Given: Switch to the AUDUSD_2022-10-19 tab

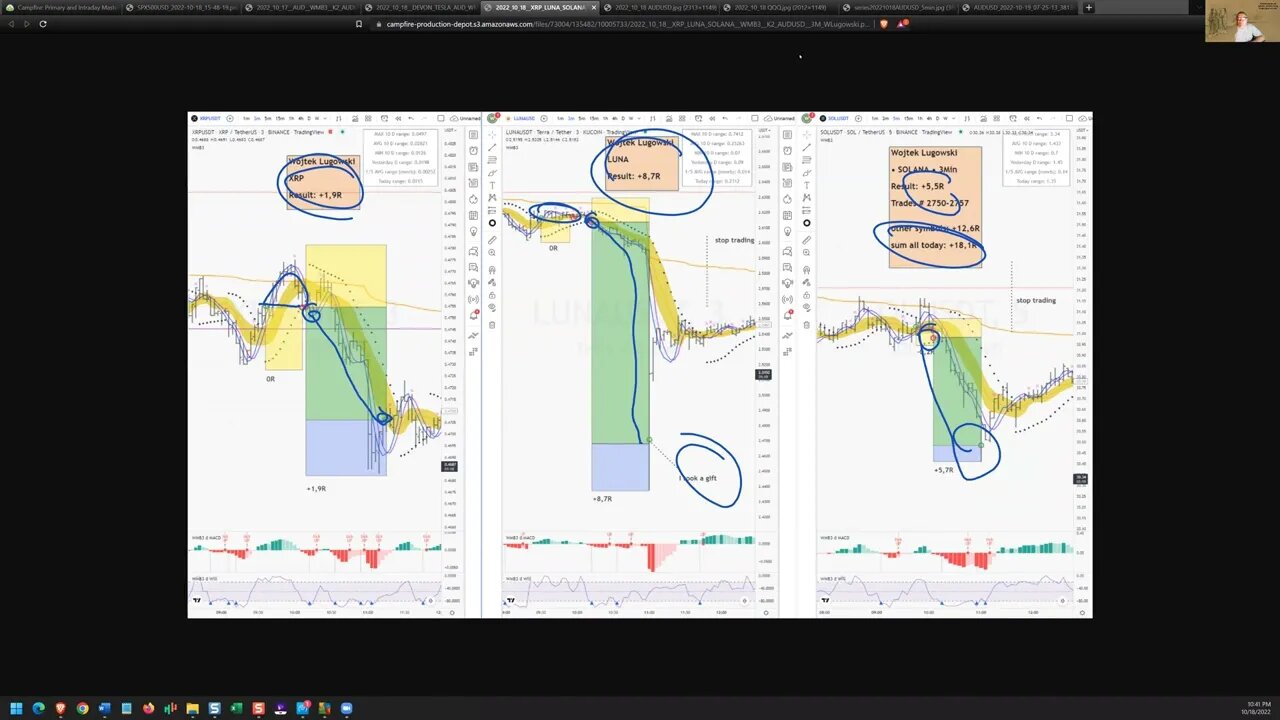Looking at the screenshot, I should pos(1018,7).
